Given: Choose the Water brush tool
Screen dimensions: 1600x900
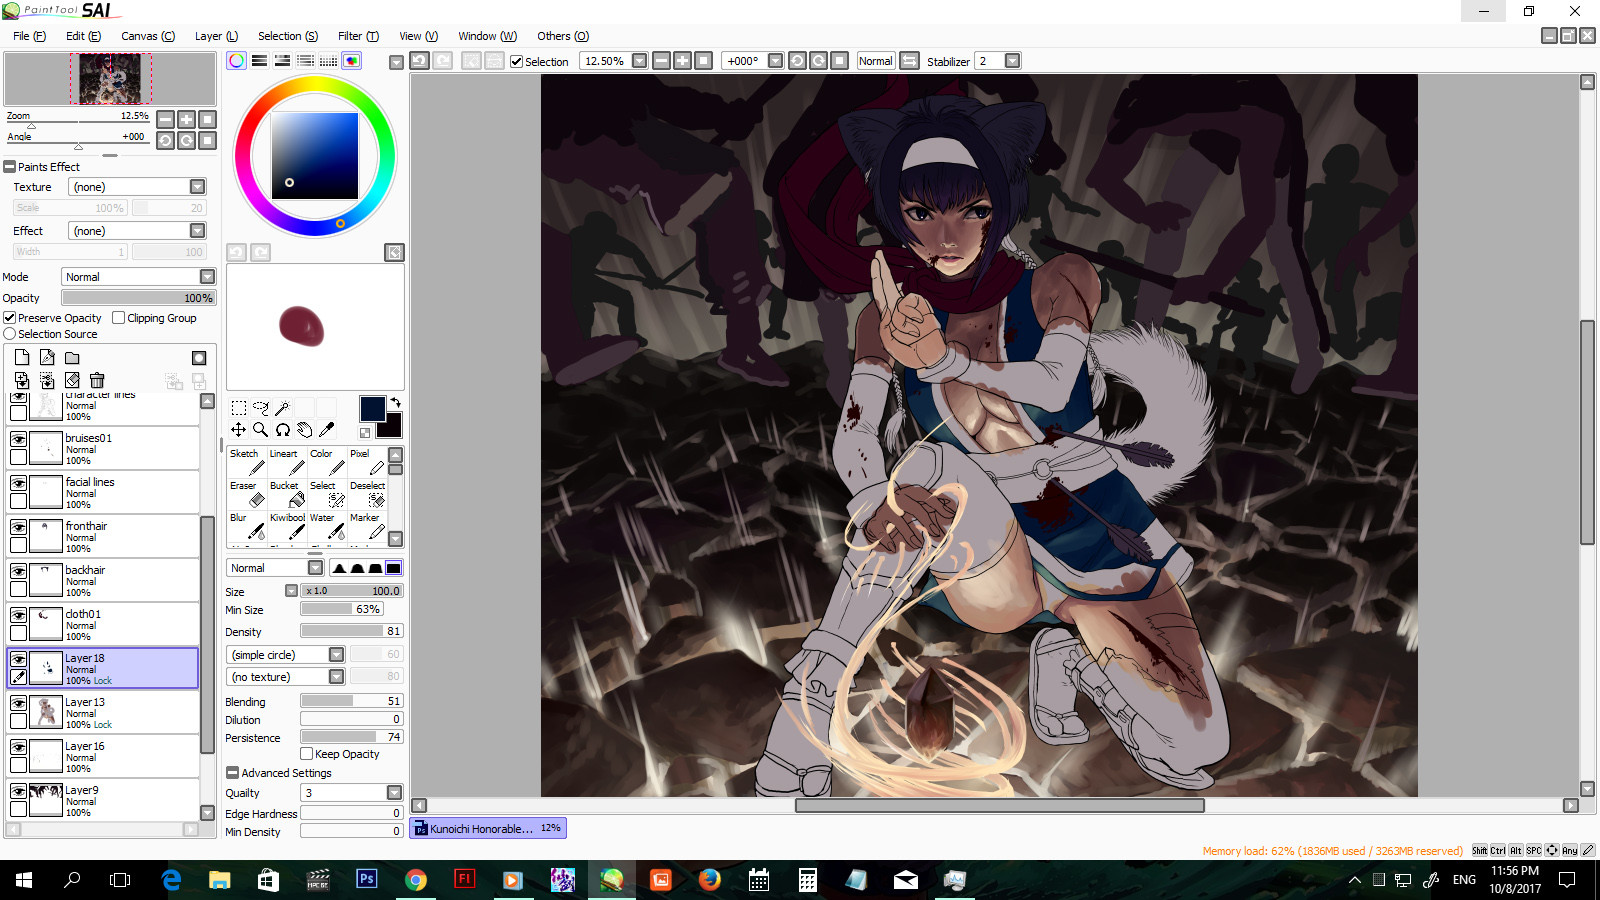Looking at the screenshot, I should coord(327,526).
